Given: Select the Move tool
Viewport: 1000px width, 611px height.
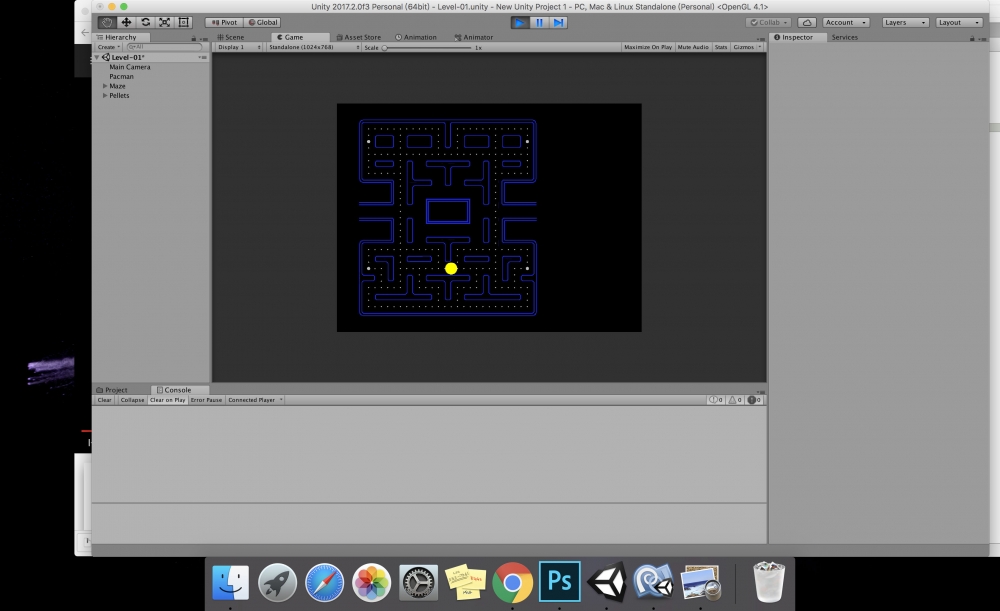Looking at the screenshot, I should click(126, 22).
